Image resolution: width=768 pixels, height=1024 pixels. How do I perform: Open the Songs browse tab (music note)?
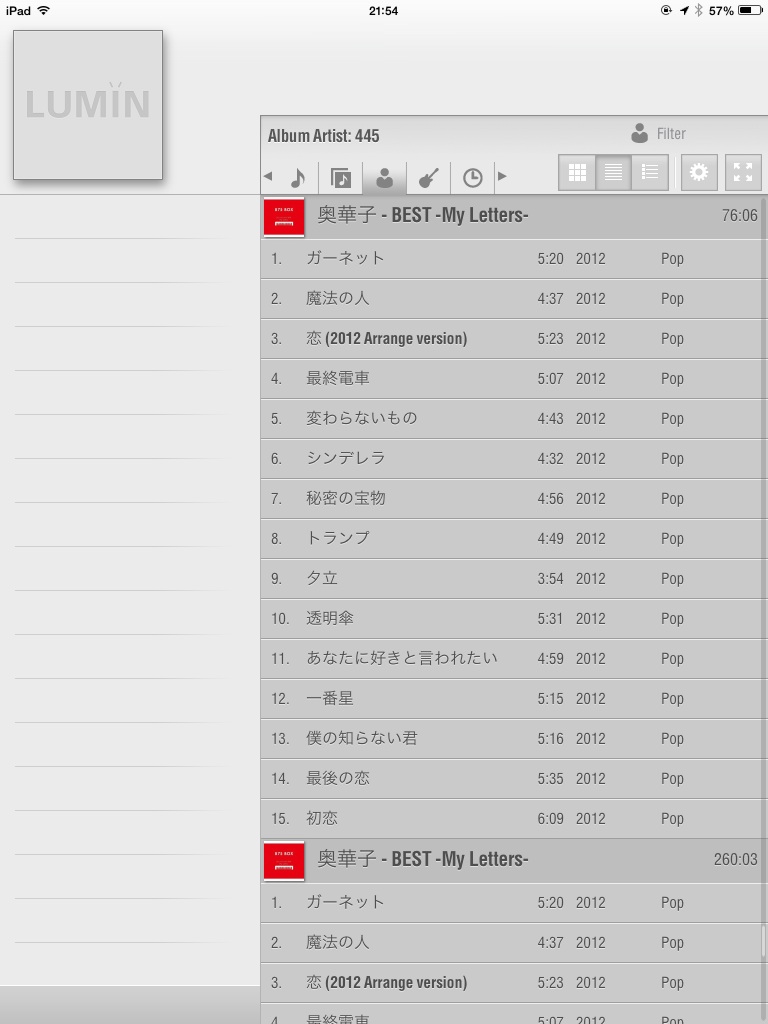(297, 177)
